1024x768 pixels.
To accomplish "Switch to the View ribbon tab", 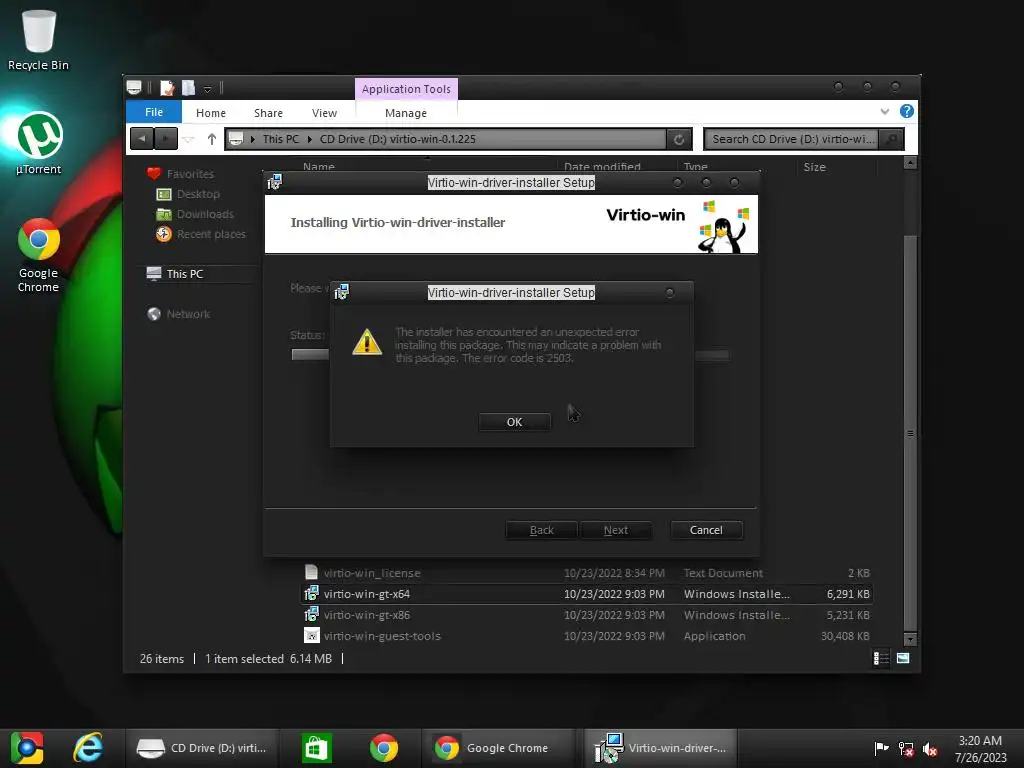I will coord(324,112).
